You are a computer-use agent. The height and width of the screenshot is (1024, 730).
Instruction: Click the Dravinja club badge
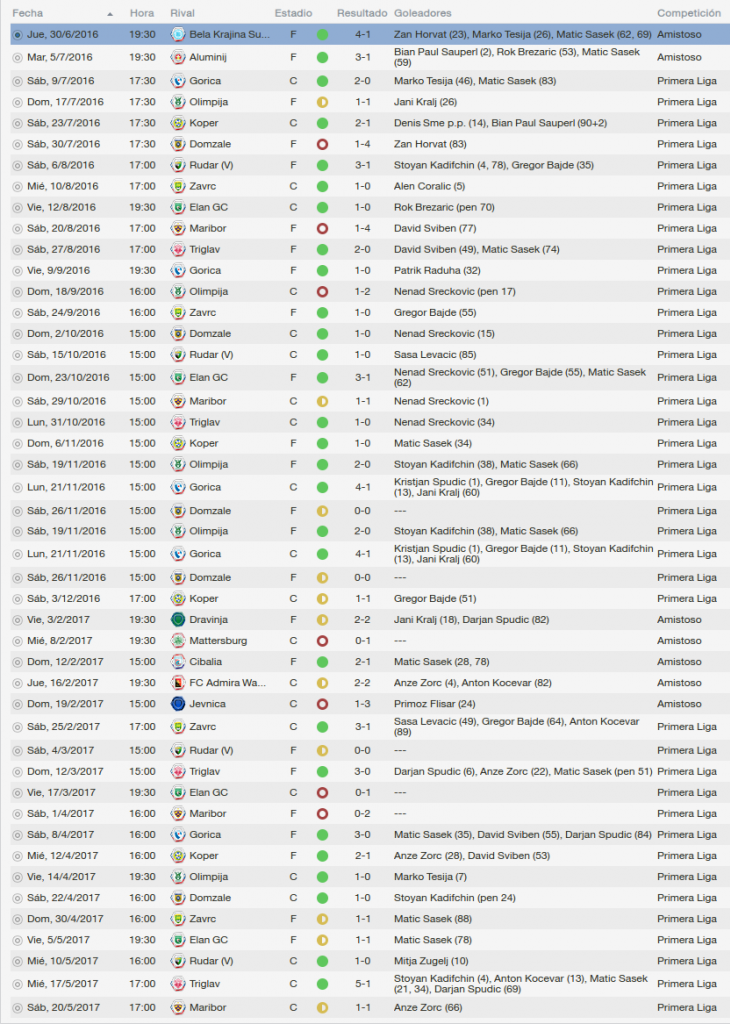[x=178, y=620]
